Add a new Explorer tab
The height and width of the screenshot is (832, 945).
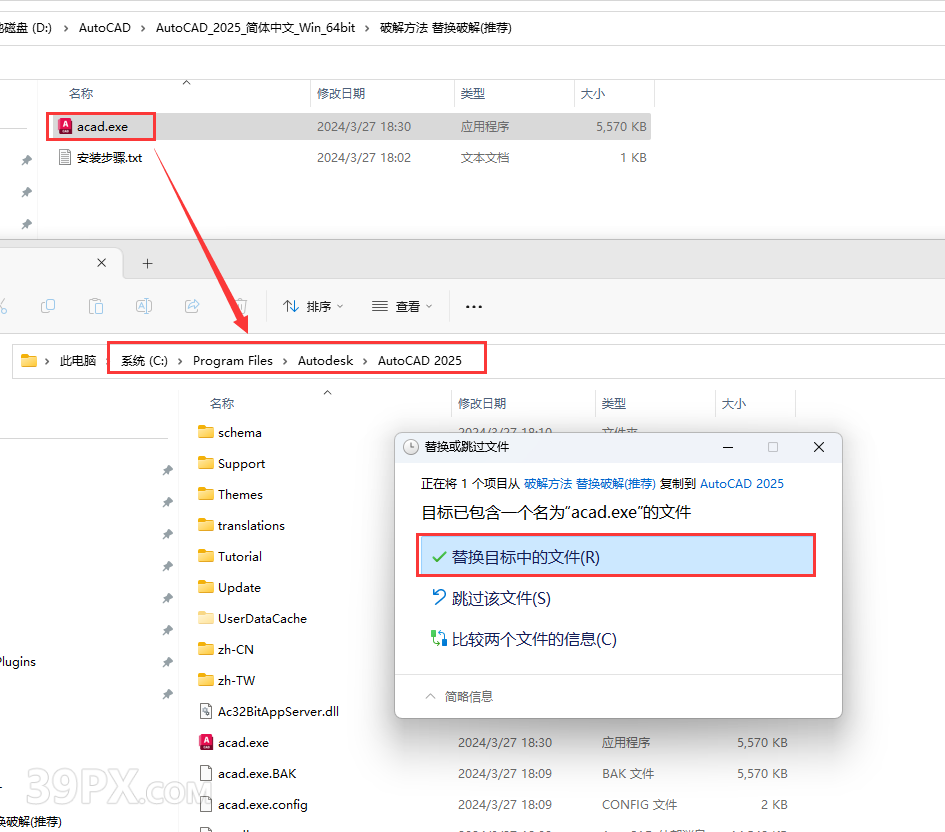[x=148, y=263]
